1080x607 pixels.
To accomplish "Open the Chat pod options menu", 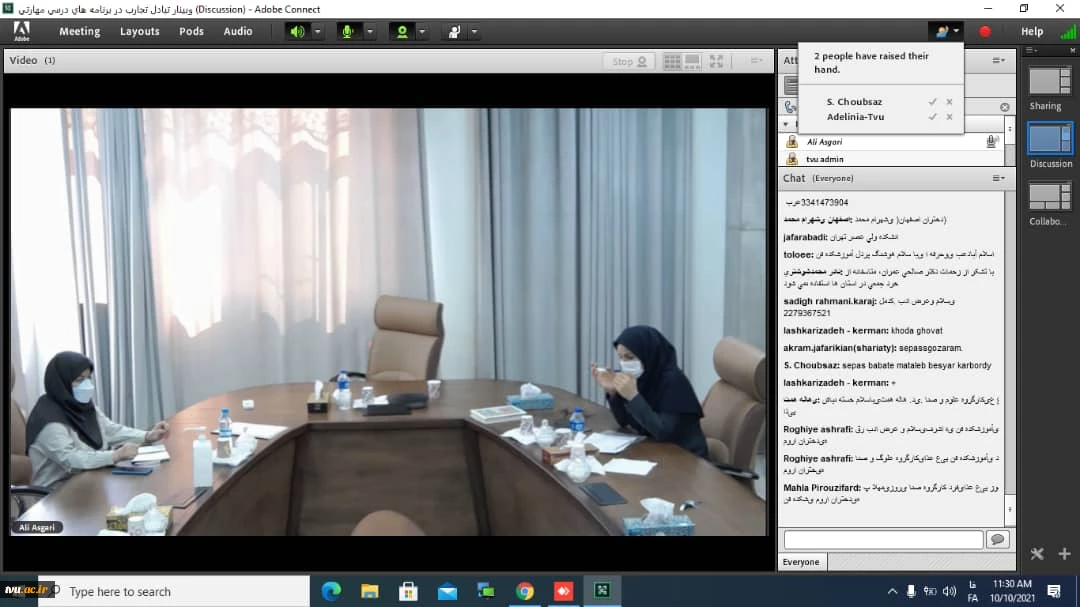I will point(998,178).
